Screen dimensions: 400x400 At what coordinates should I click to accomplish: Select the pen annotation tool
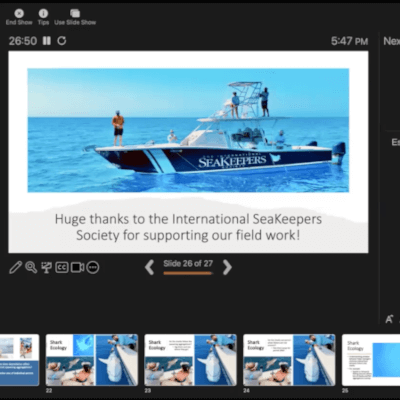coord(15,267)
